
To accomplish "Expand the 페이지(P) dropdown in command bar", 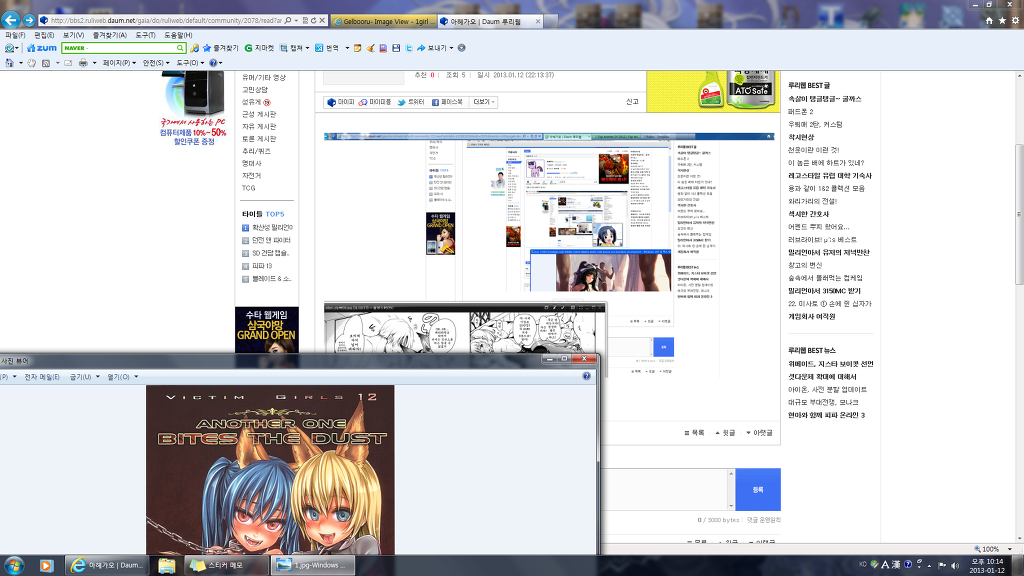I will (x=119, y=63).
